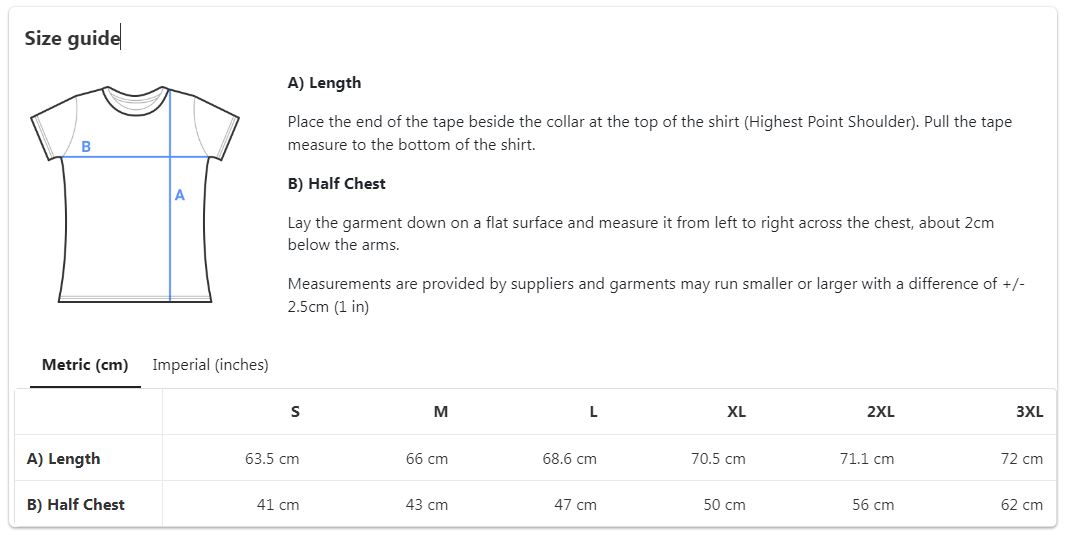Viewport: 1067px width, 536px height.
Task: Select the L column header
Action: (593, 412)
